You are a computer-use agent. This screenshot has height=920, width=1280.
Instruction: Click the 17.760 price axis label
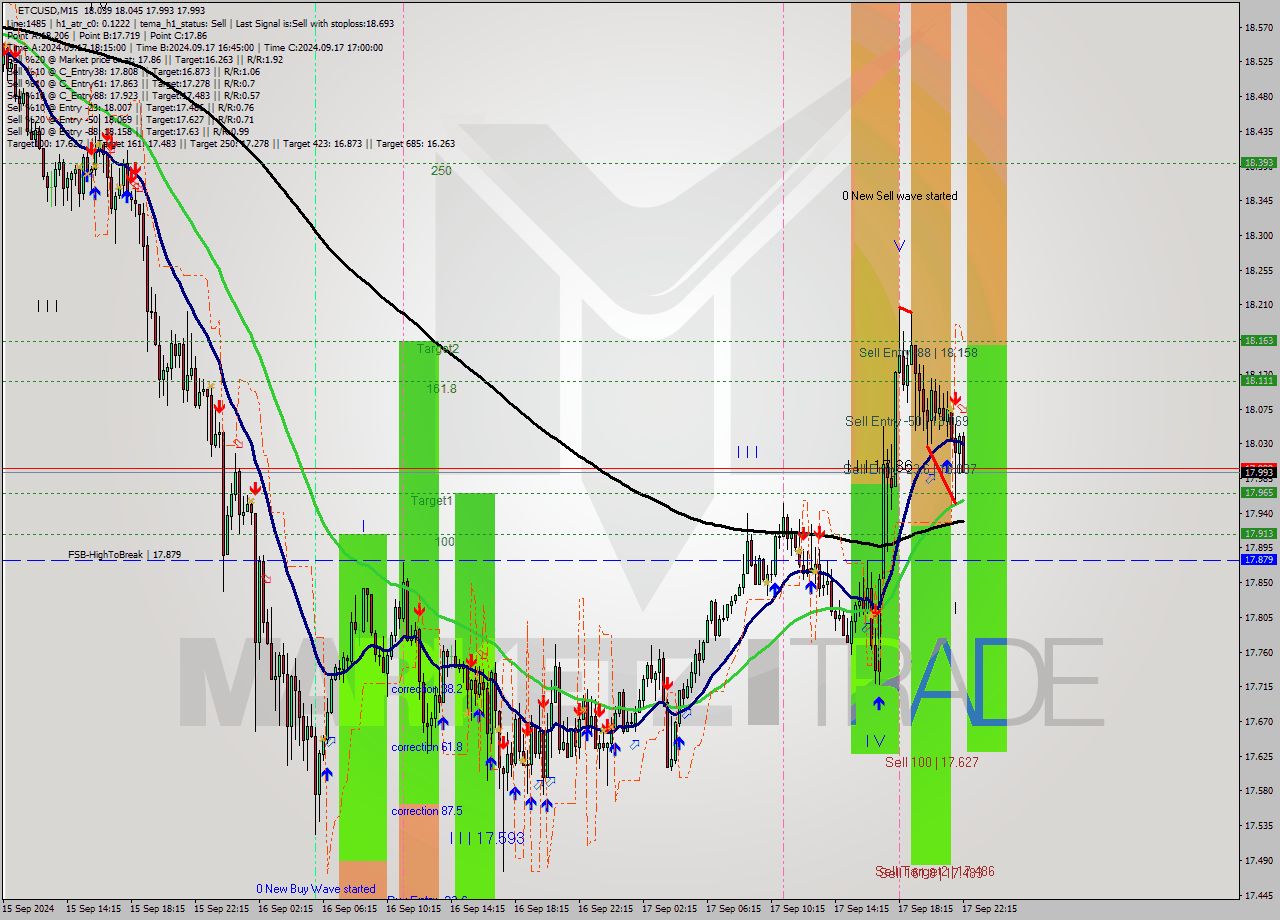(x=1258, y=652)
